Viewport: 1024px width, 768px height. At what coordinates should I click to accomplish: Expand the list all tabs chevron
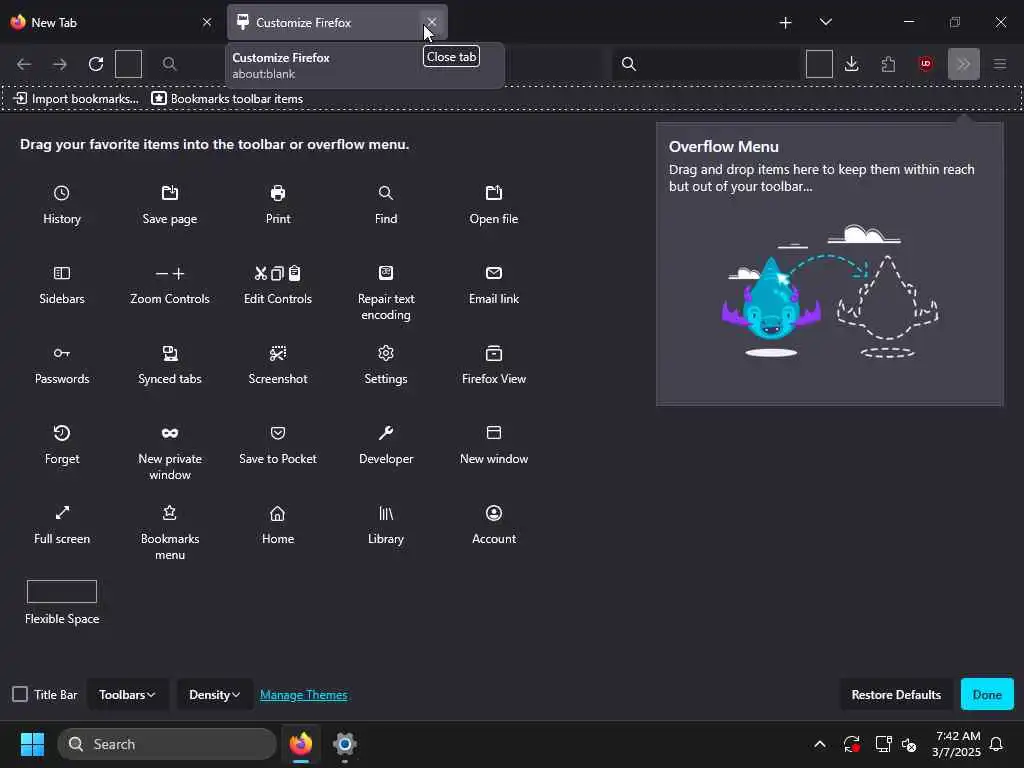(x=825, y=22)
